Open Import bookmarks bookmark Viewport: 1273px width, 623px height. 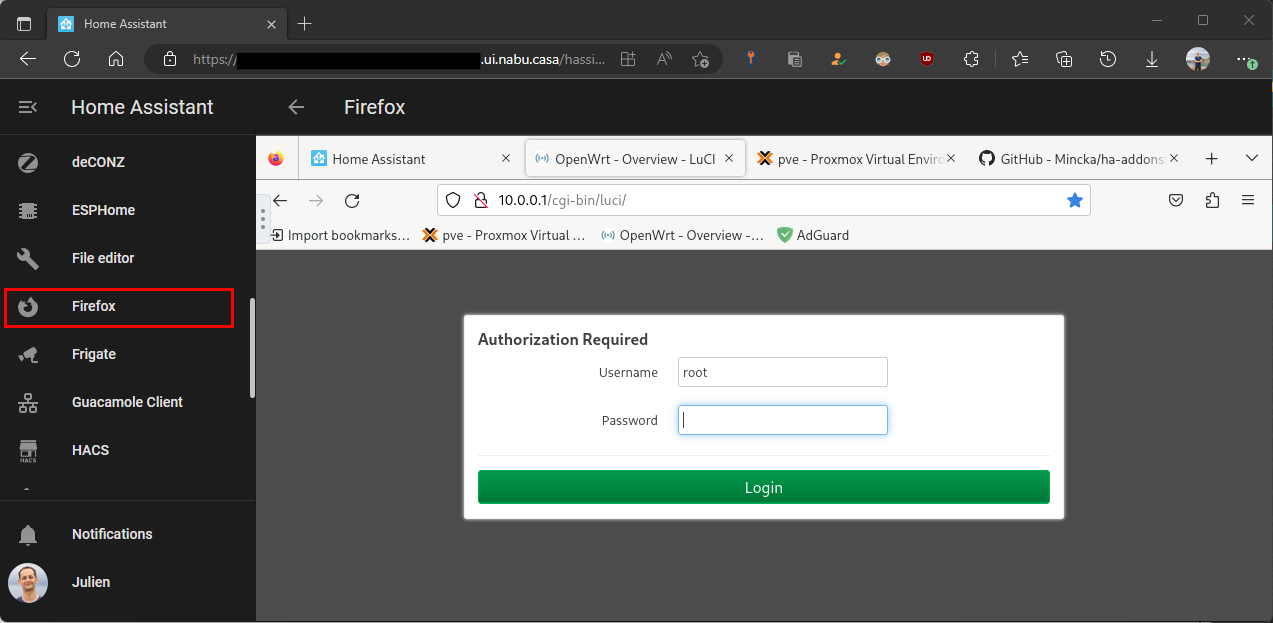point(340,235)
